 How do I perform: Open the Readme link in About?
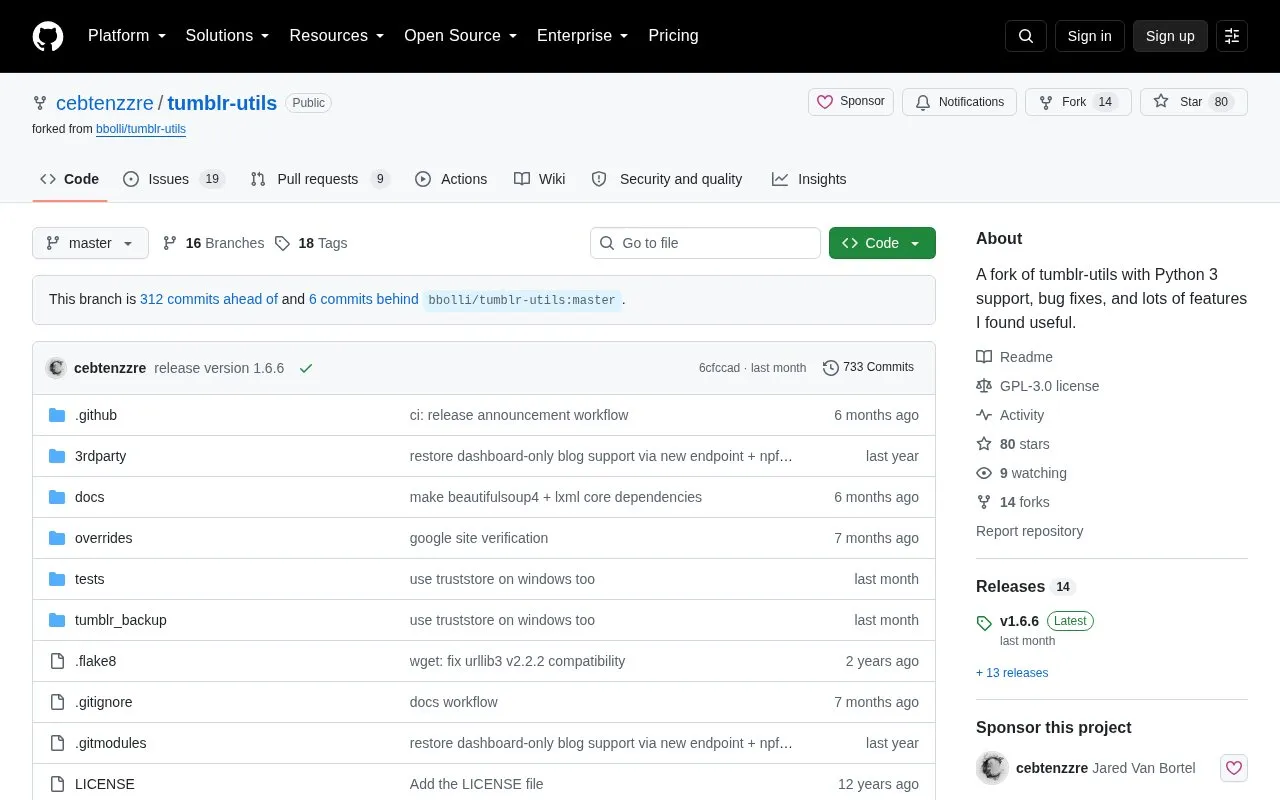click(1015, 357)
